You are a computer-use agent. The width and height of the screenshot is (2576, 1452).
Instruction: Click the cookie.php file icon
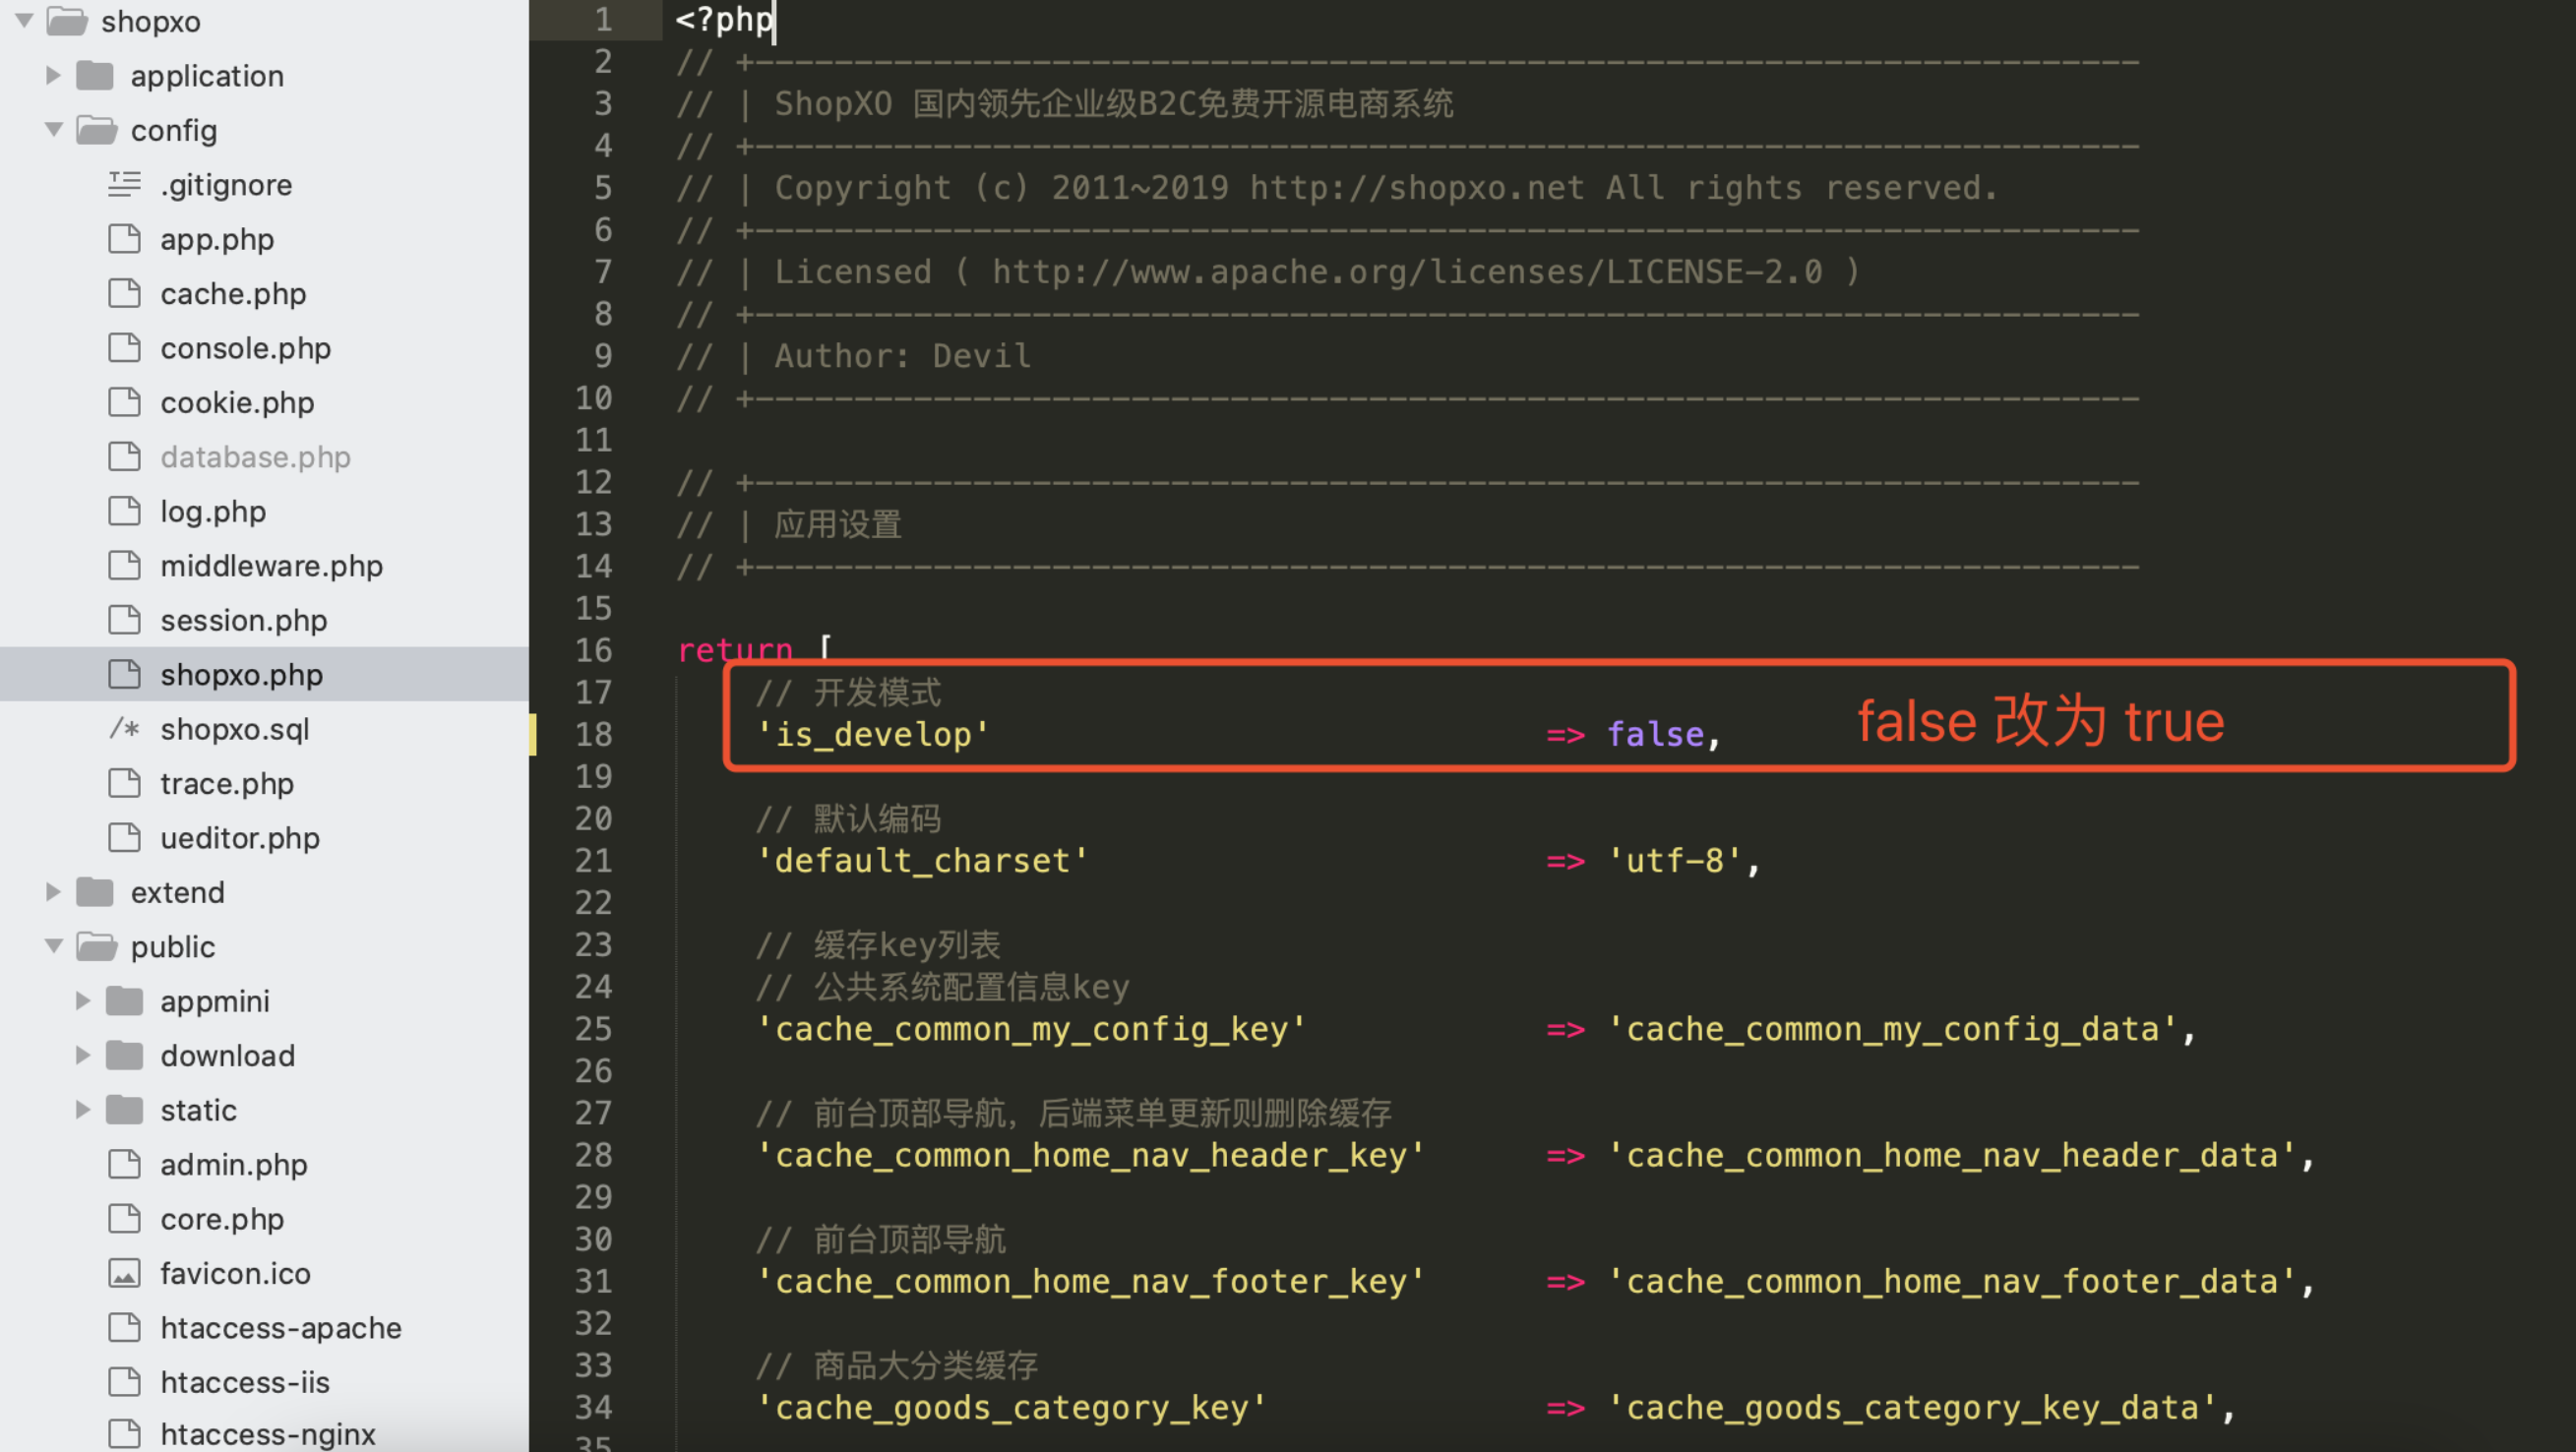coord(124,402)
